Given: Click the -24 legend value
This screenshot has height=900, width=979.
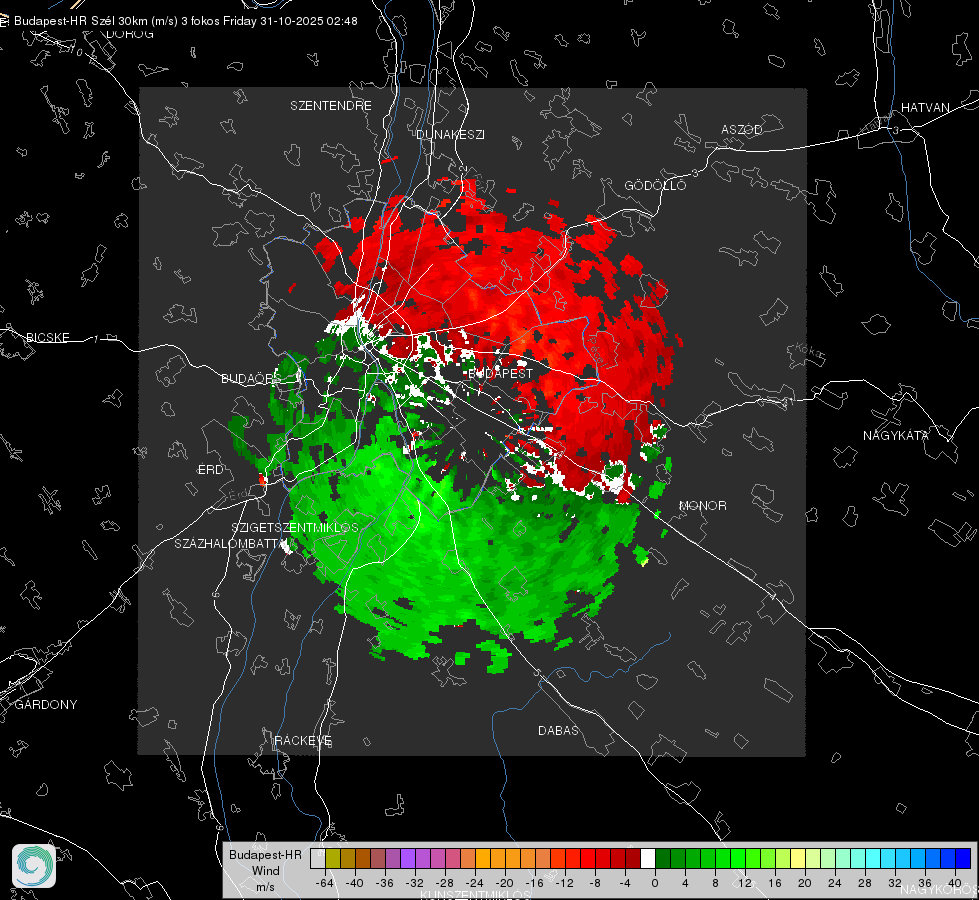Looking at the screenshot, I should pos(474,883).
